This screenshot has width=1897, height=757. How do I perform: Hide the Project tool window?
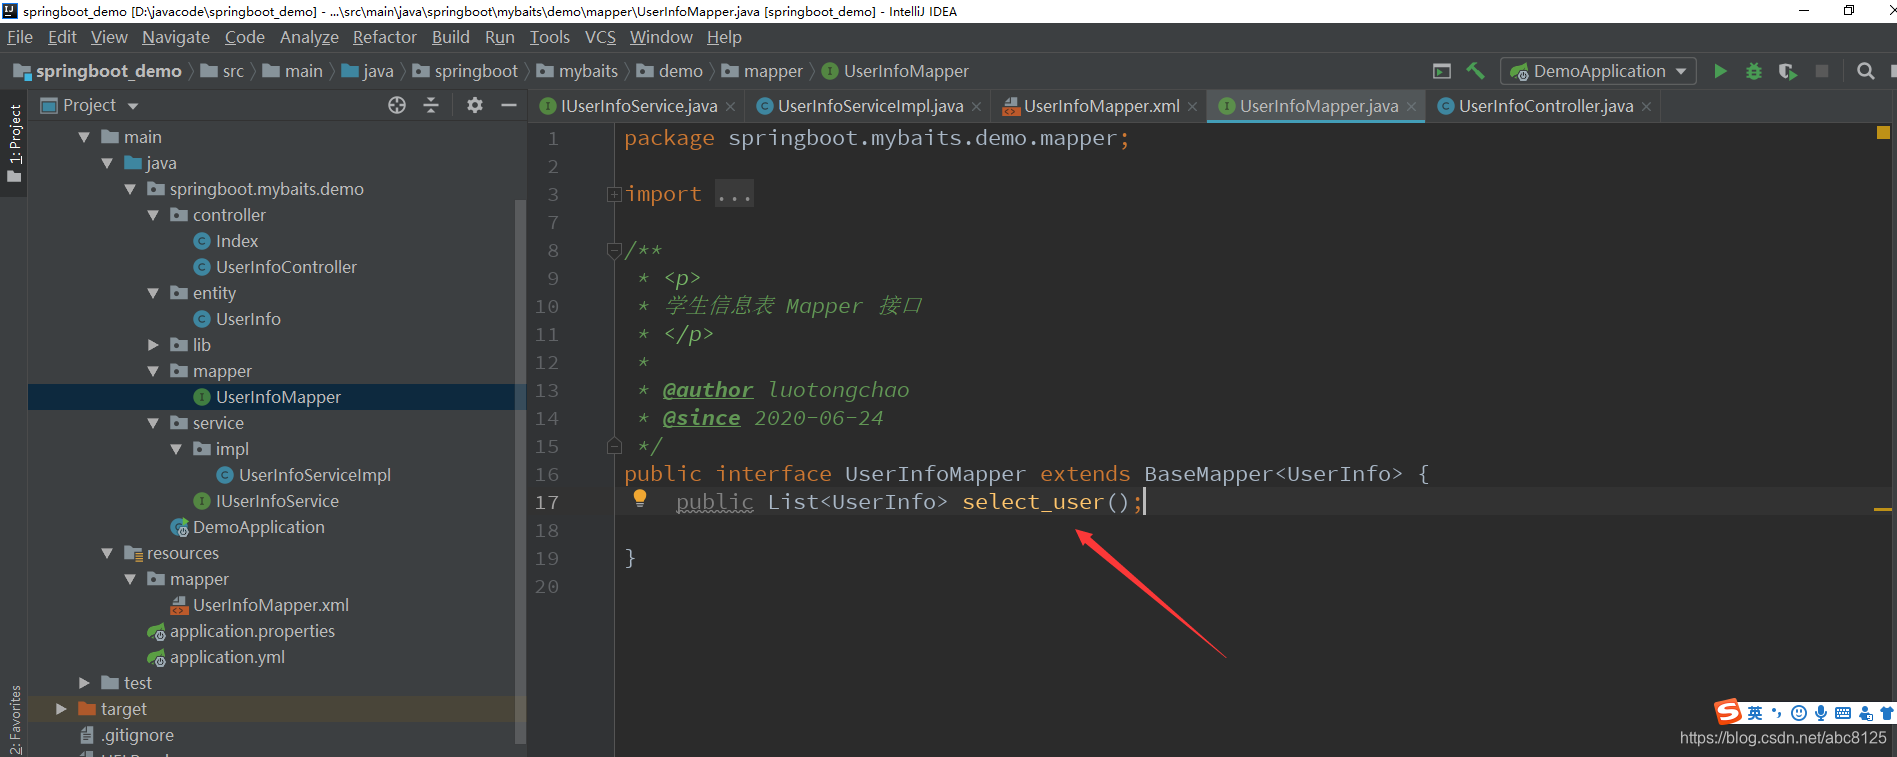click(508, 105)
